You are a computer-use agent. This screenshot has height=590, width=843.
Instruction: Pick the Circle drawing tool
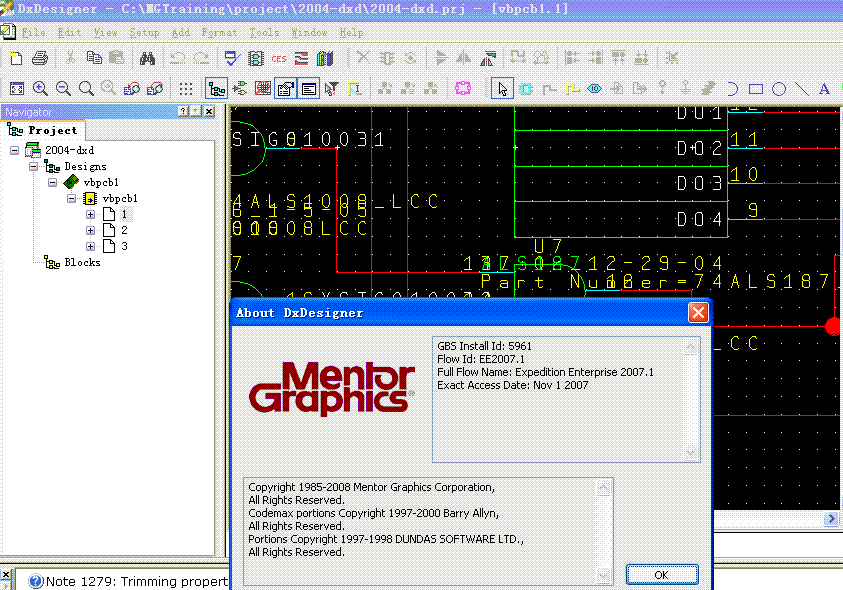point(779,88)
